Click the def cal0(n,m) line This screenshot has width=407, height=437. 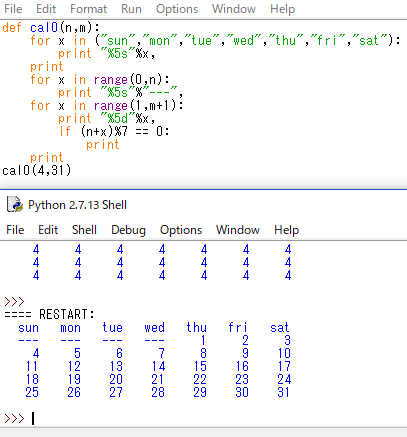click(51, 27)
